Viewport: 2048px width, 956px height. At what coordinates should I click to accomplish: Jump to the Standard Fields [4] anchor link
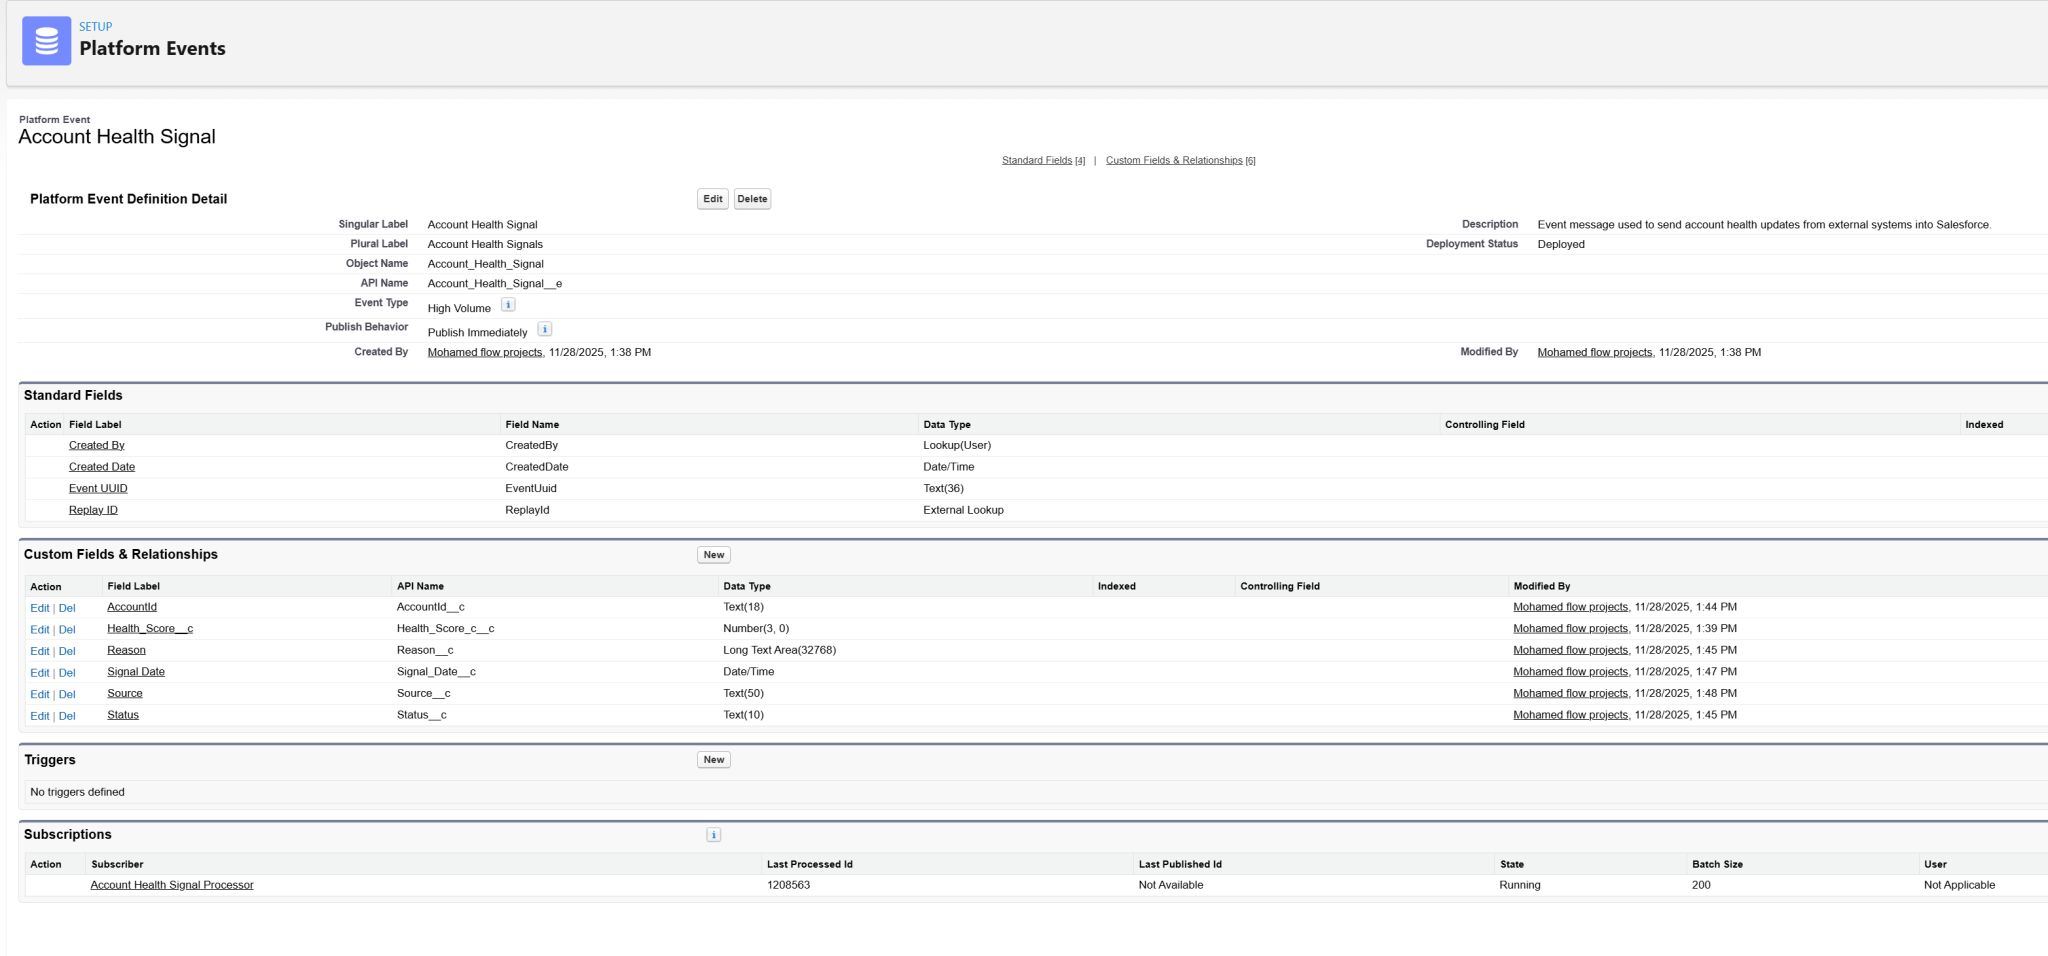click(x=1043, y=160)
